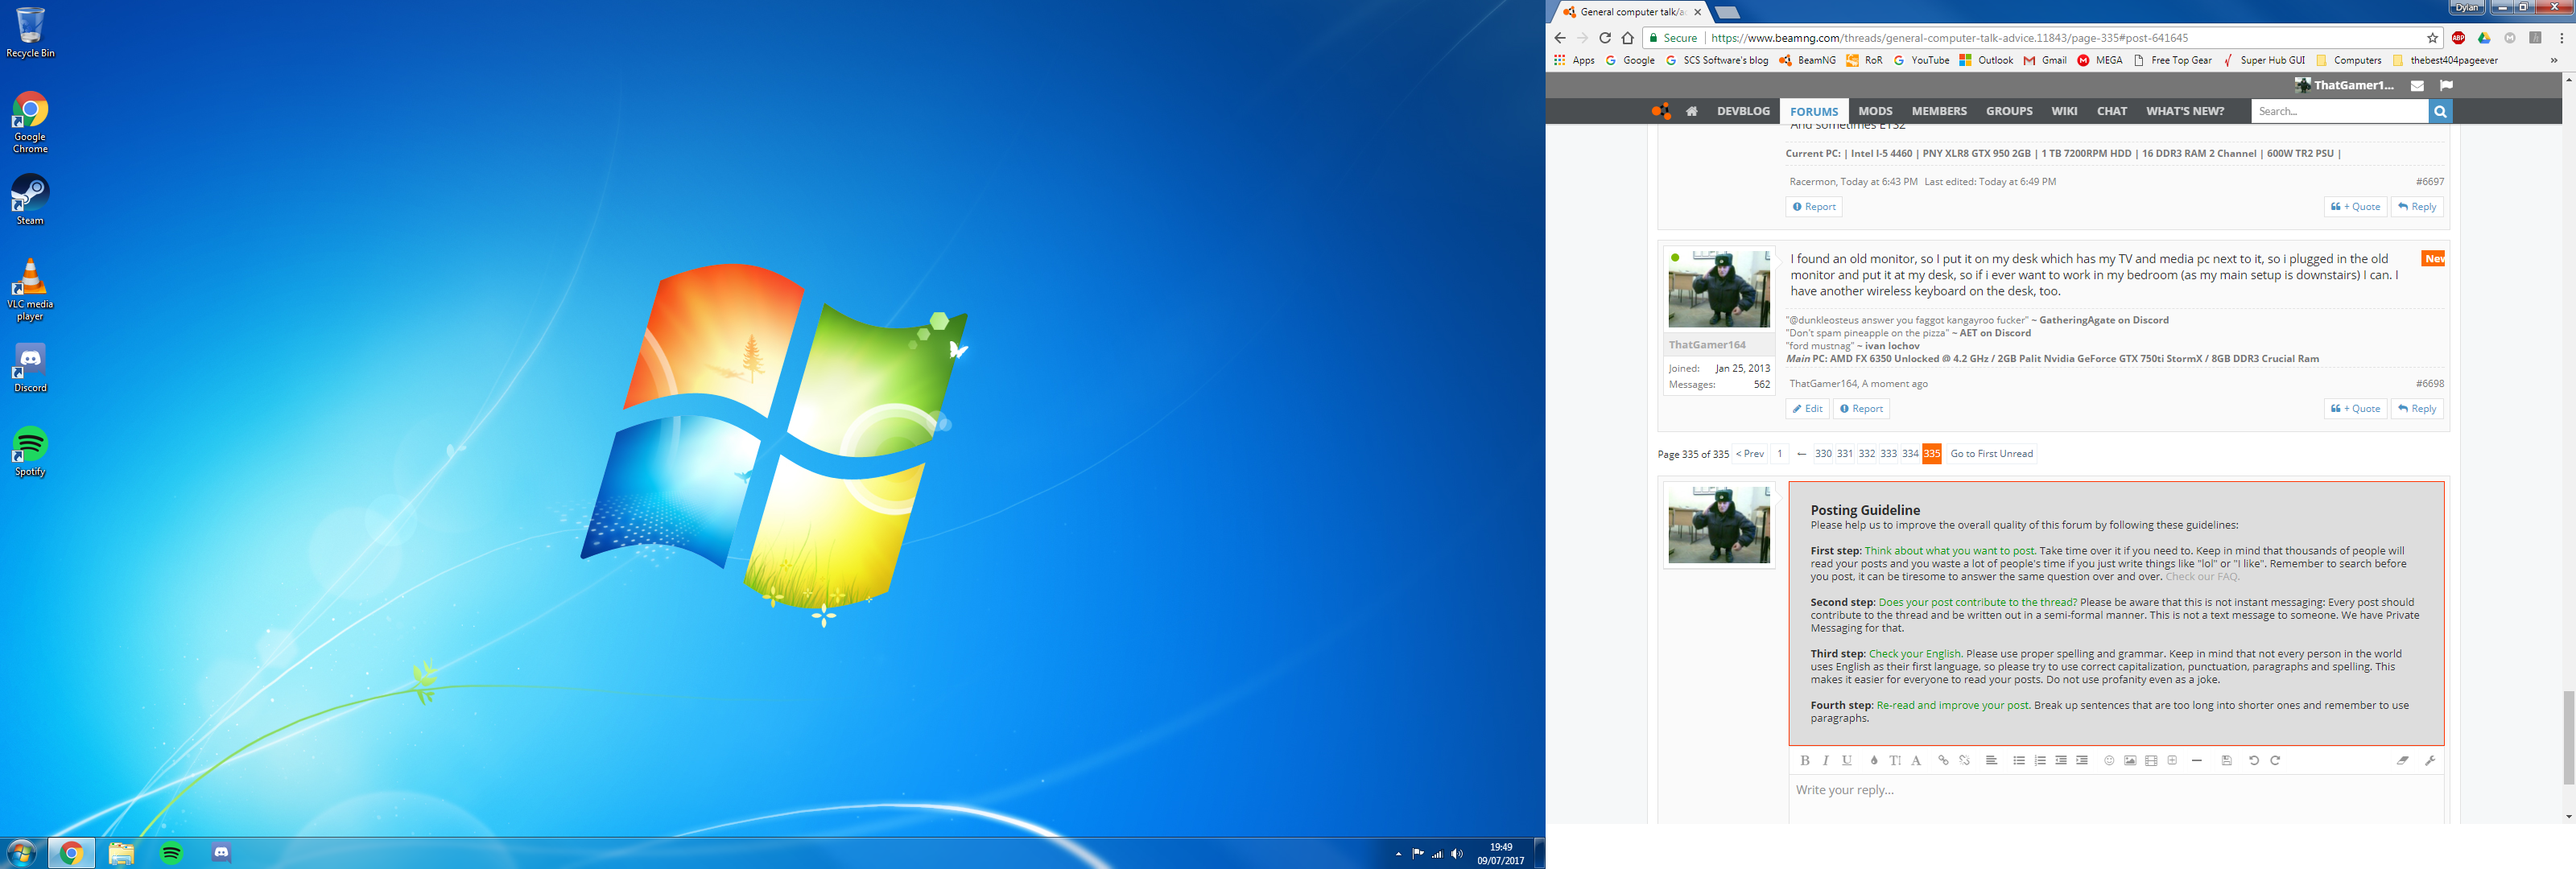Open the font size dropdown in editor
Image resolution: width=2576 pixels, height=869 pixels.
click(x=1895, y=760)
